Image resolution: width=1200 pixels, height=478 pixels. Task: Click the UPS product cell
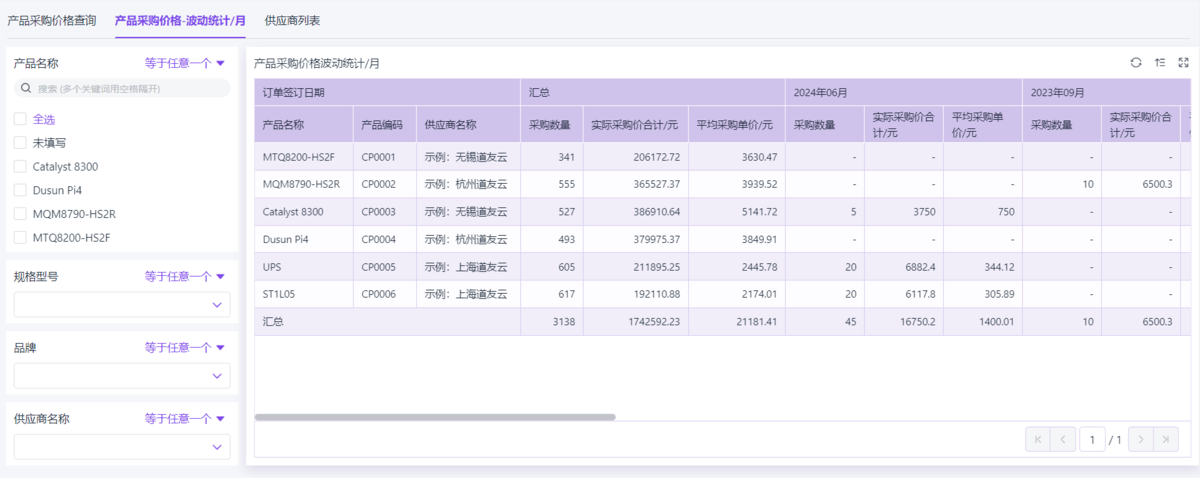click(305, 267)
